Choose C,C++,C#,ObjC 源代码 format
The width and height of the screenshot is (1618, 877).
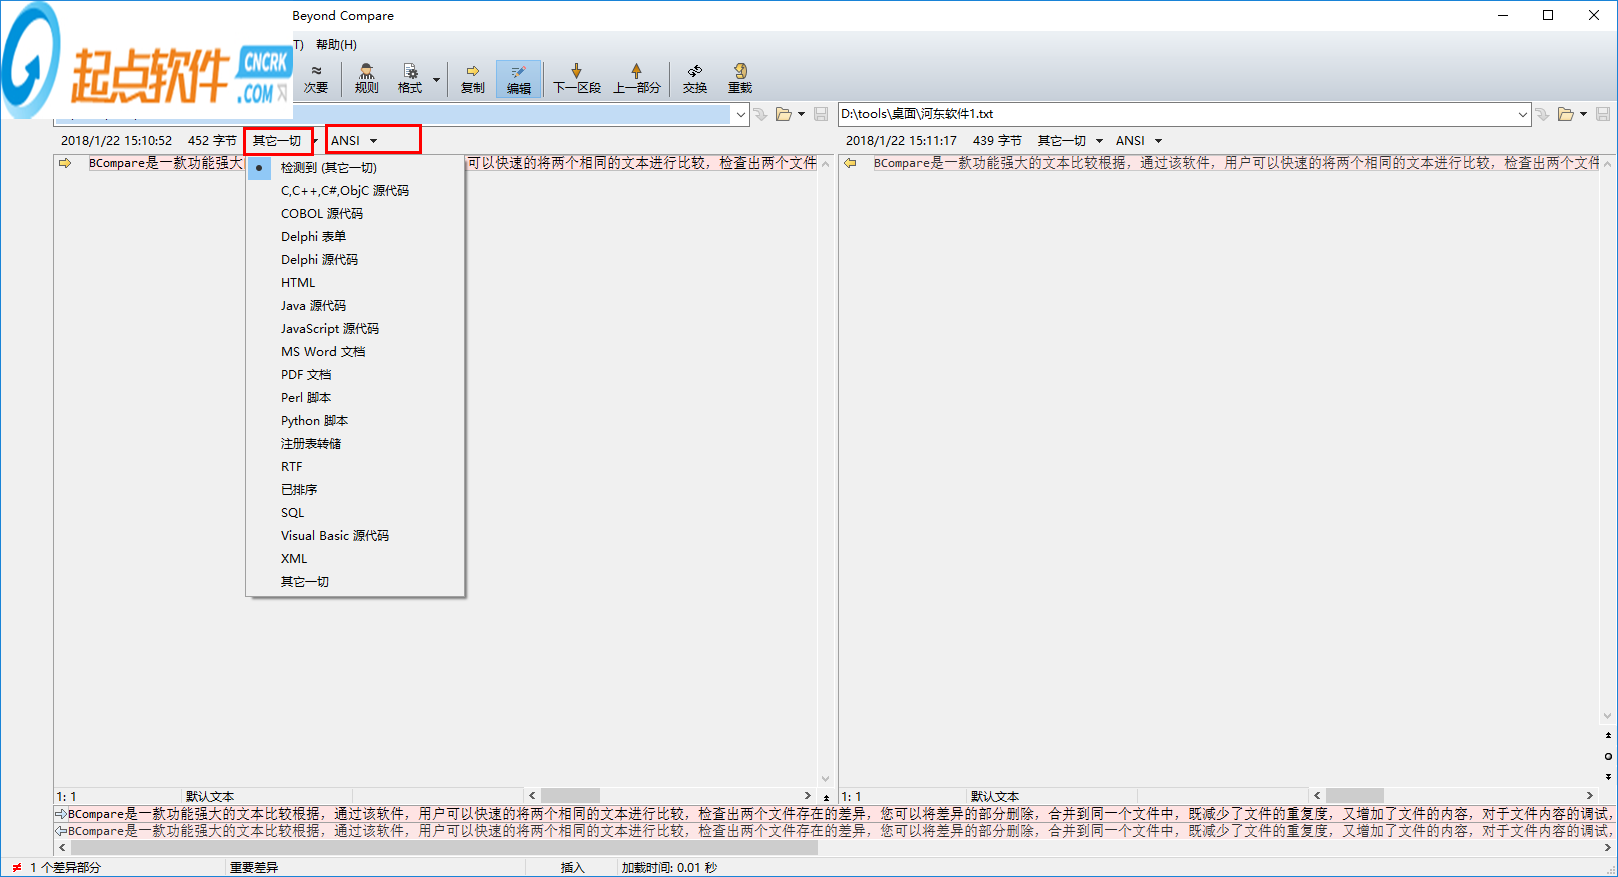[355, 191]
